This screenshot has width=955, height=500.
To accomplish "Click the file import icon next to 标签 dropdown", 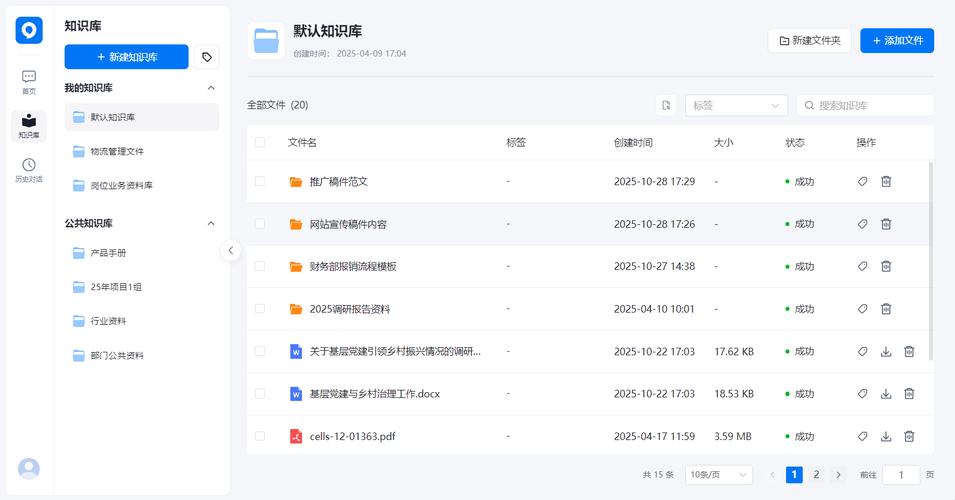I will 666,105.
